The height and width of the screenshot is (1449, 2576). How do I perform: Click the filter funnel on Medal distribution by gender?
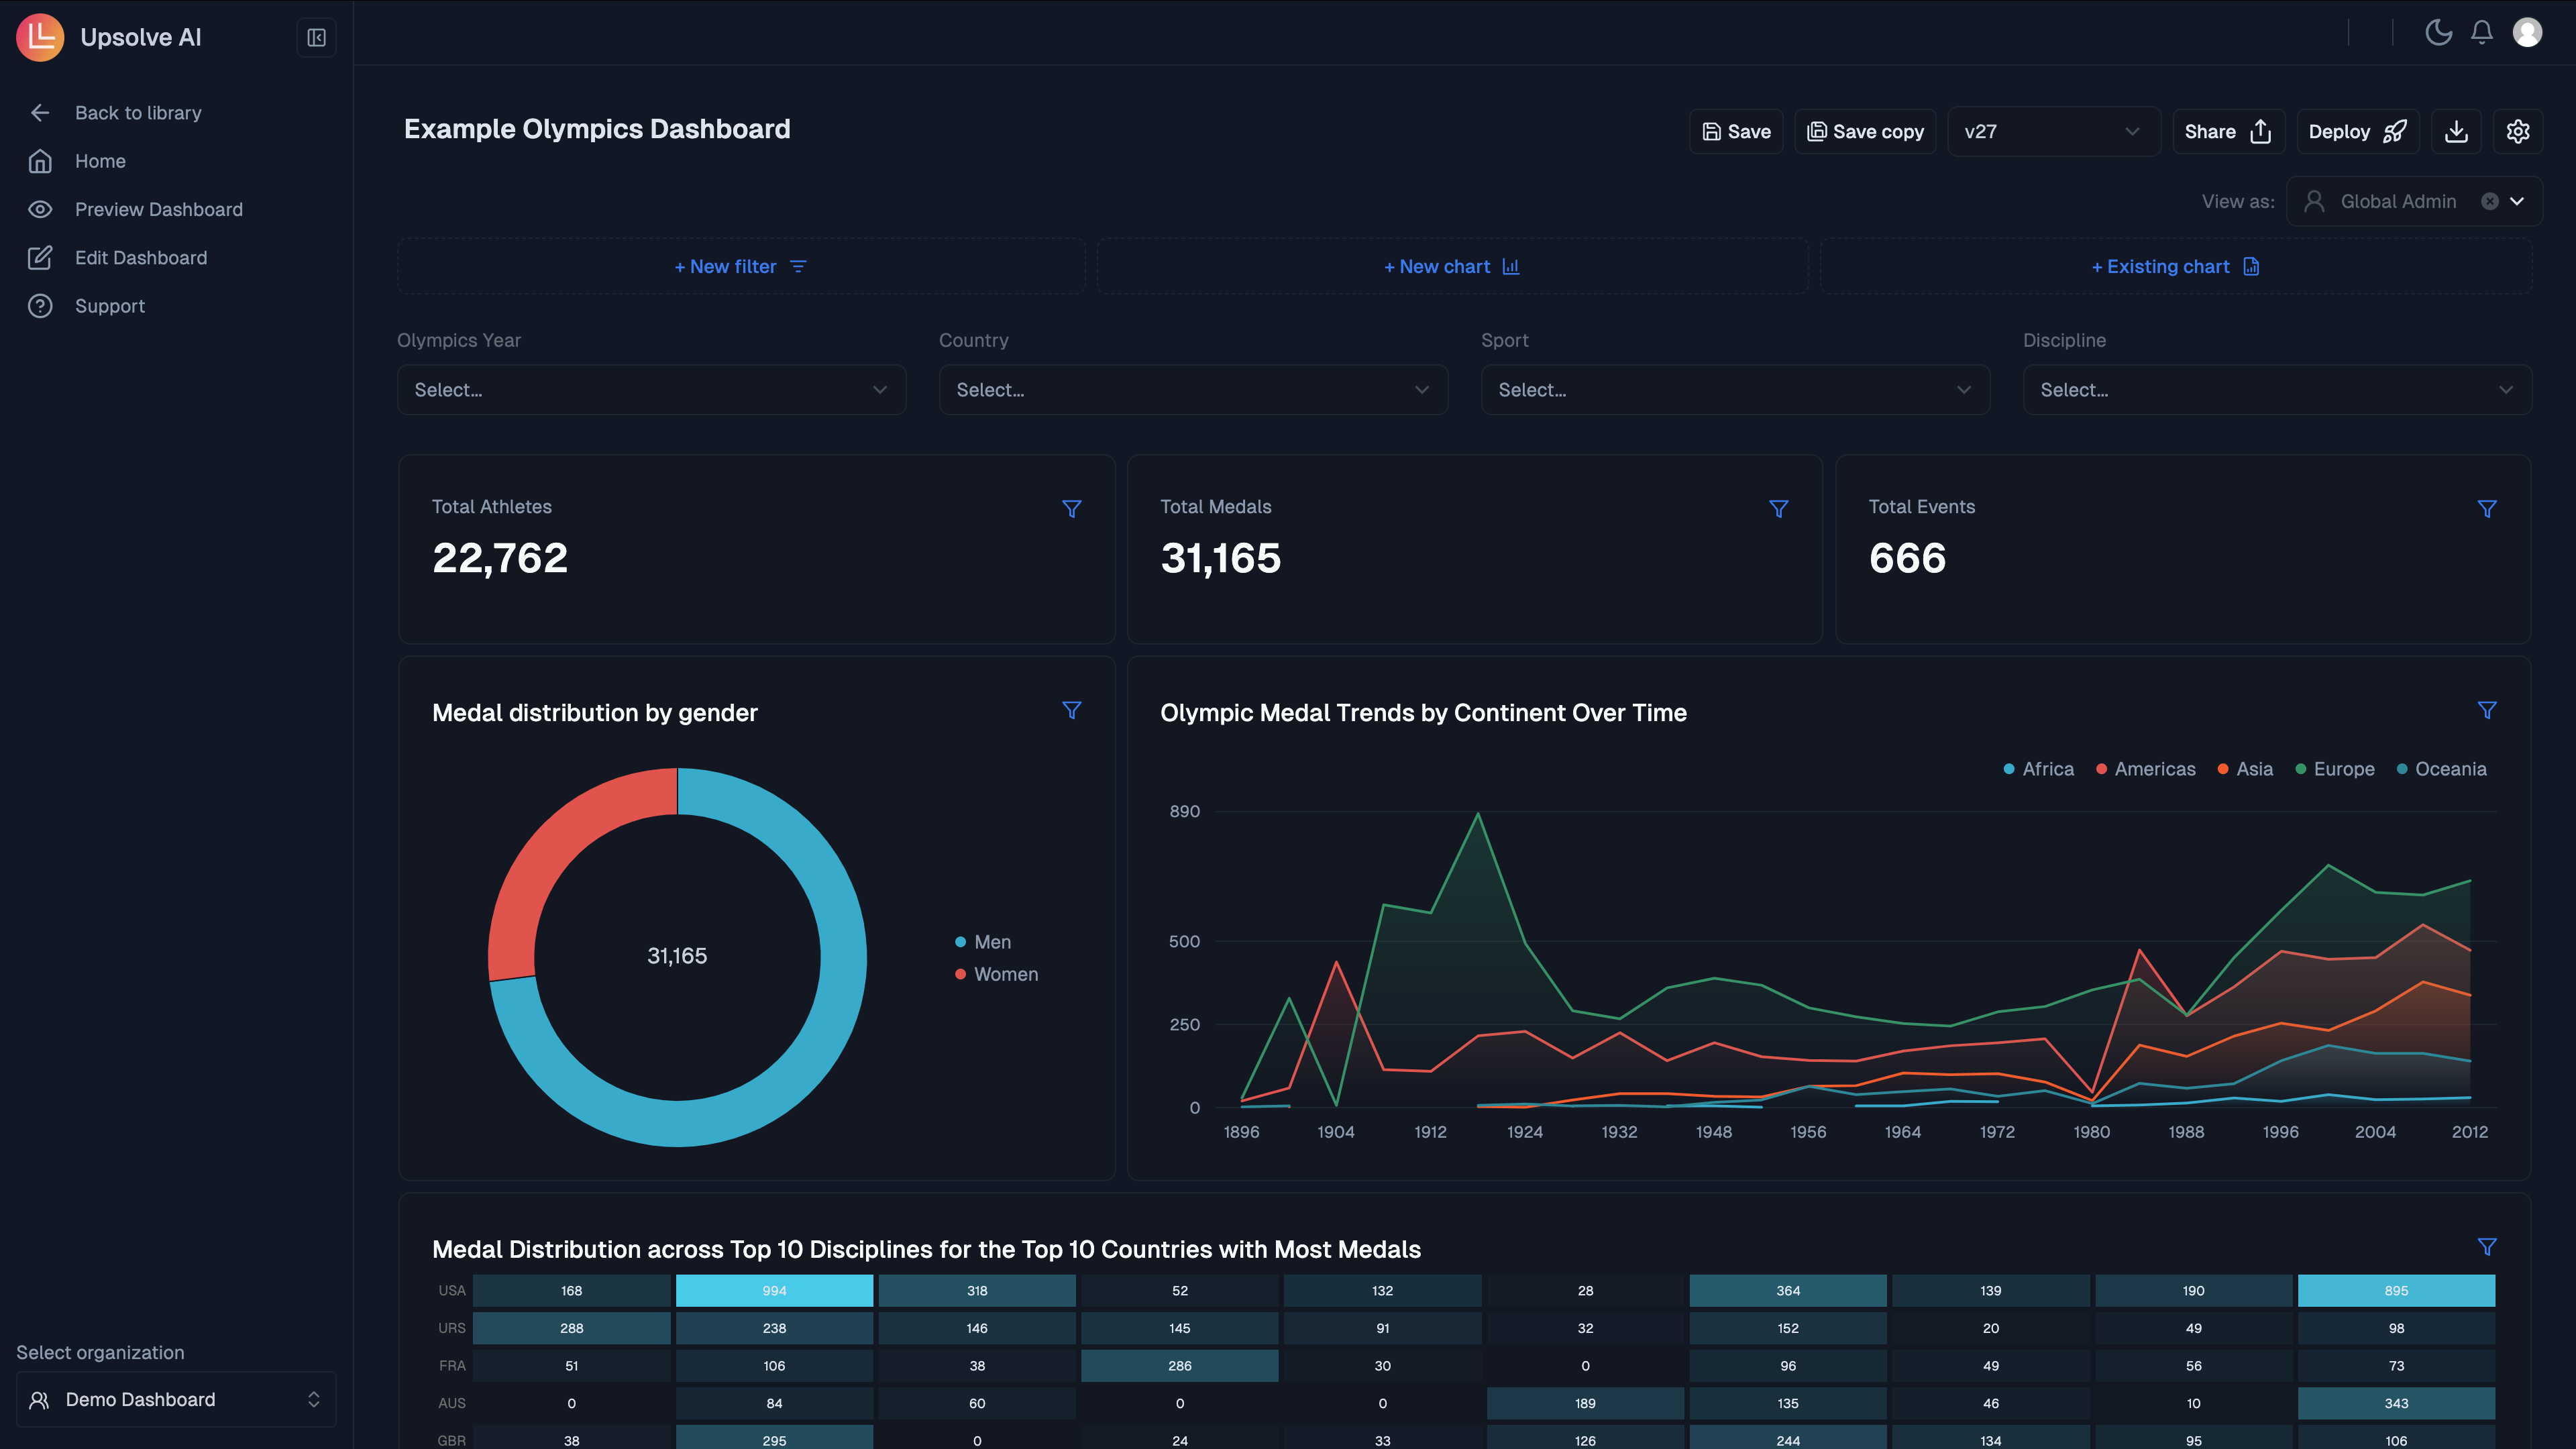click(1072, 710)
